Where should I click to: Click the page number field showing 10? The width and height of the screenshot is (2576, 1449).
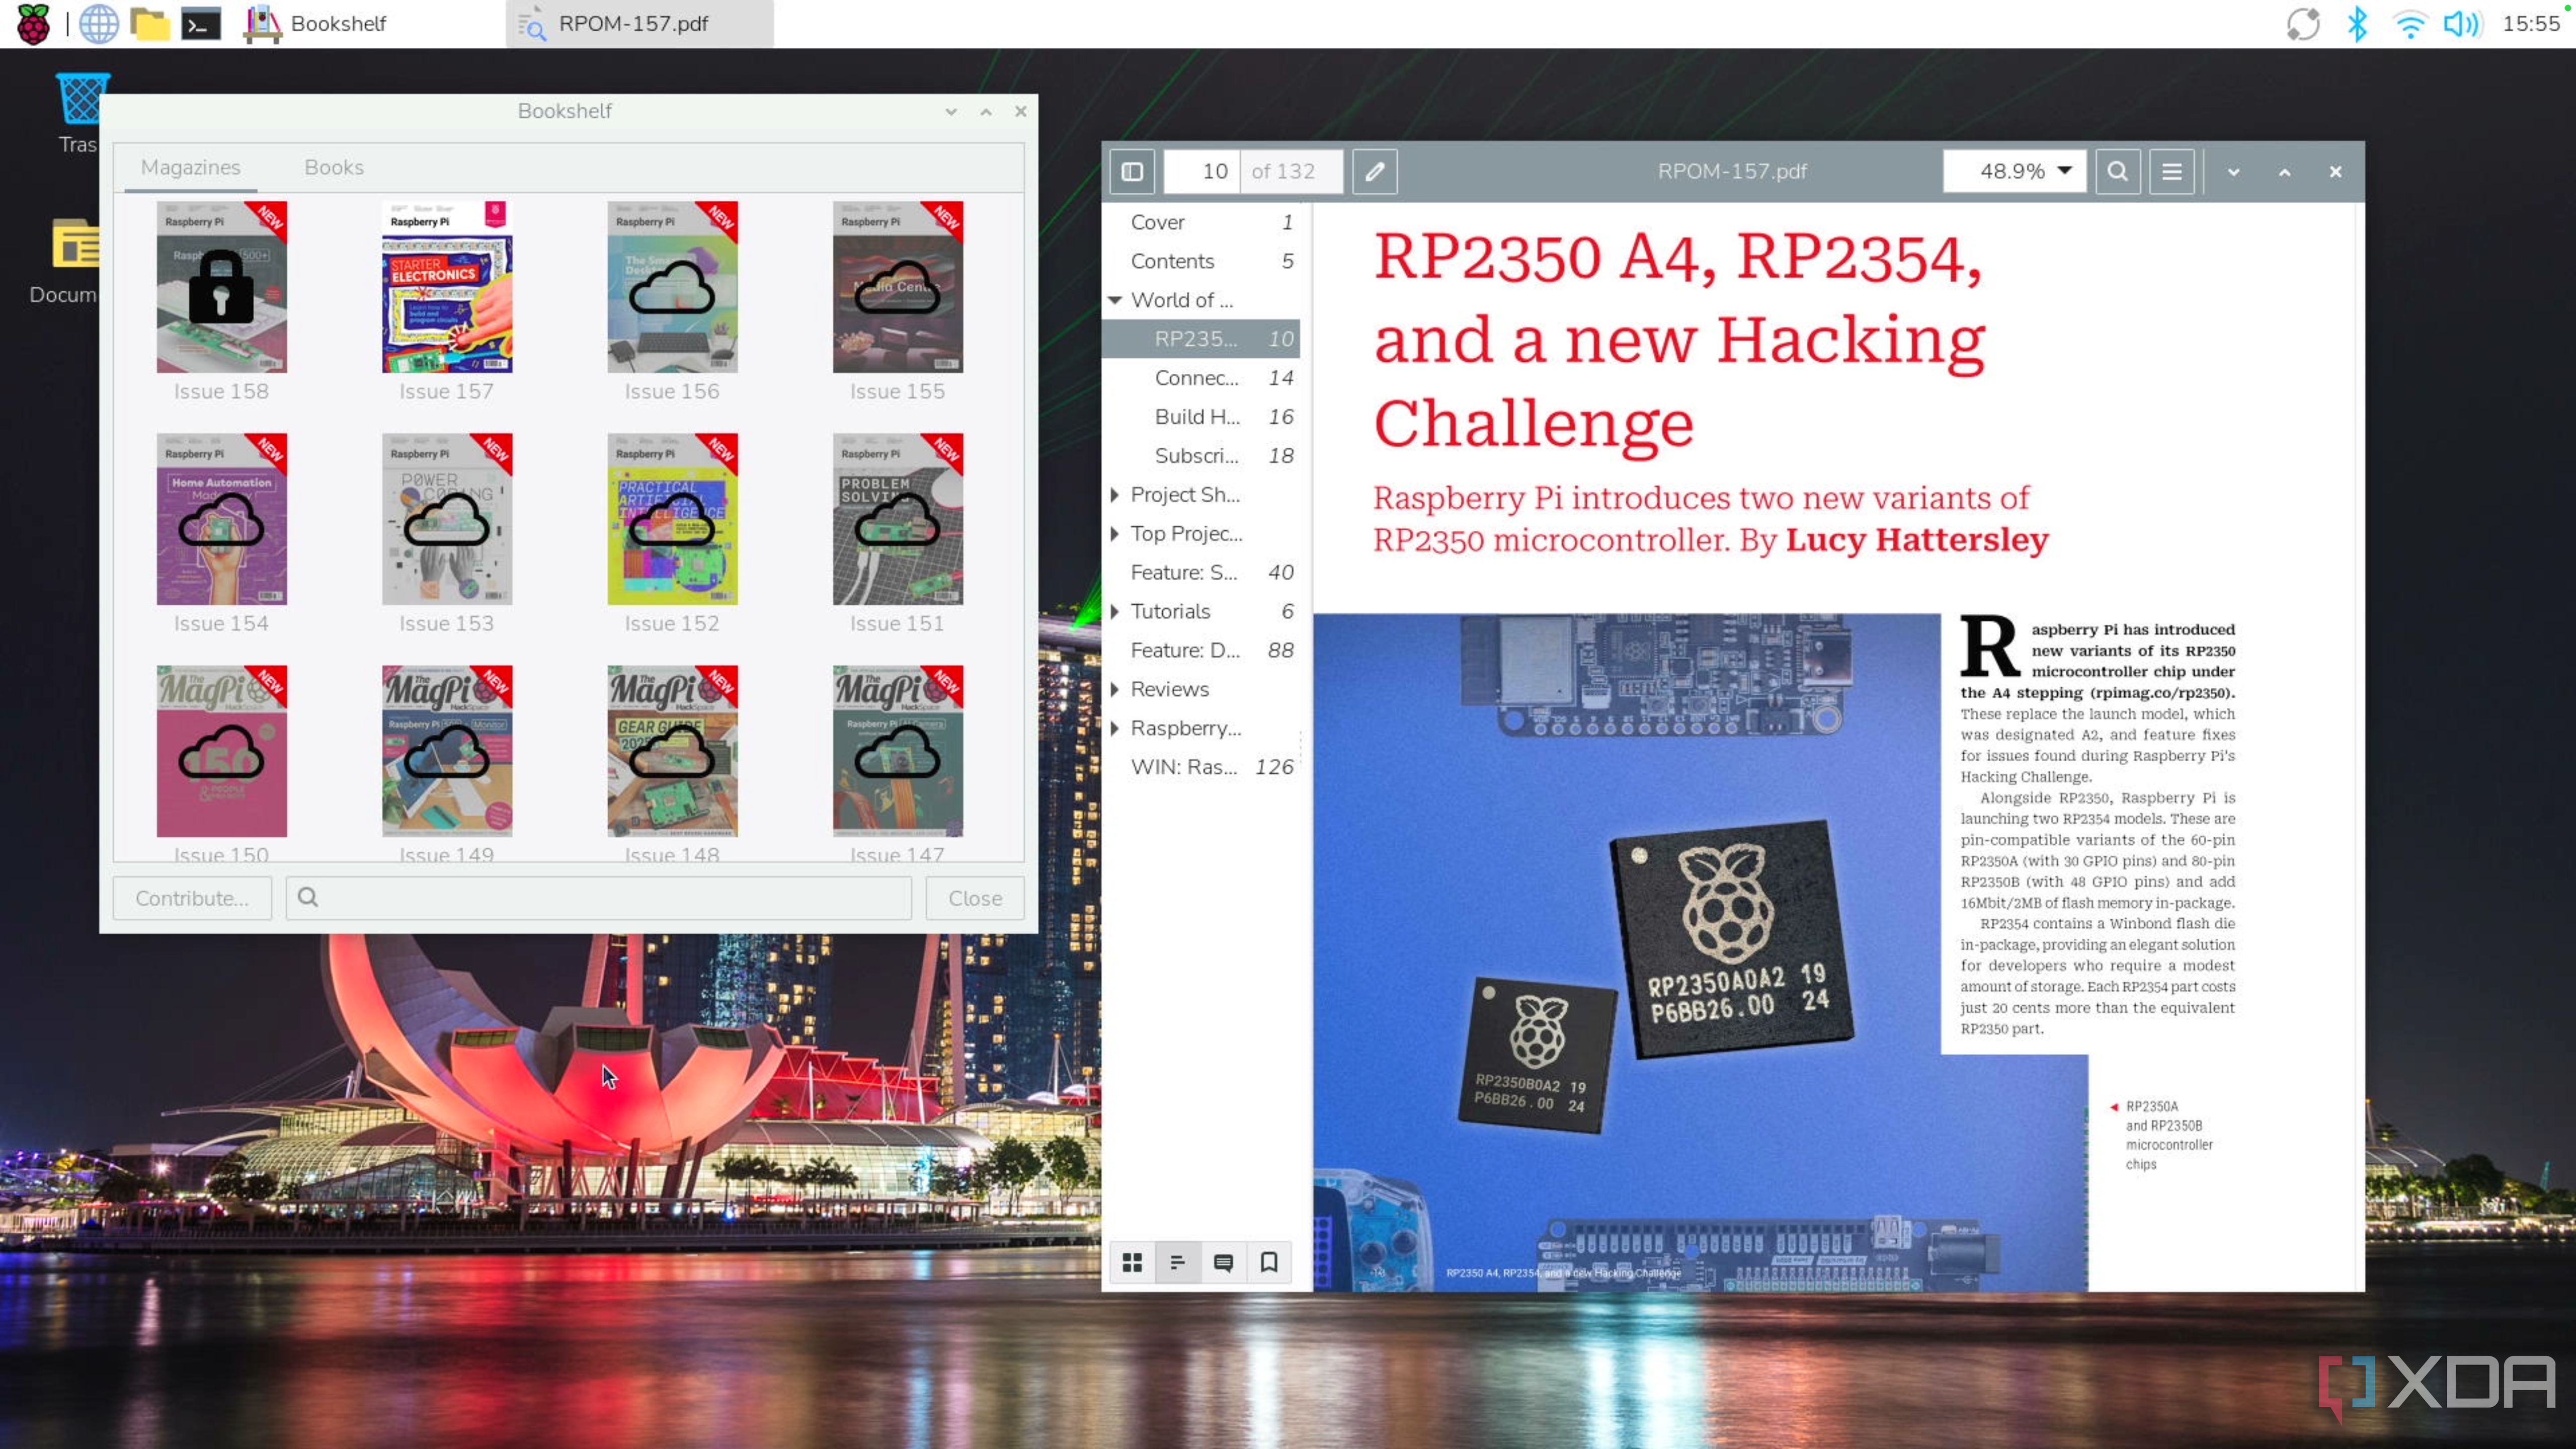(1202, 171)
